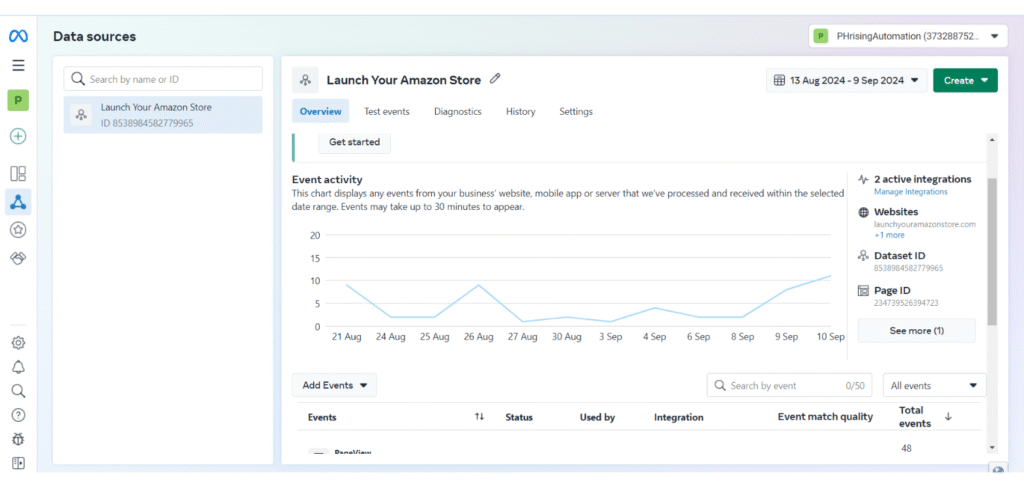This screenshot has width=1024, height=487.
Task: Click the Search by name or ID field
Action: [163, 79]
